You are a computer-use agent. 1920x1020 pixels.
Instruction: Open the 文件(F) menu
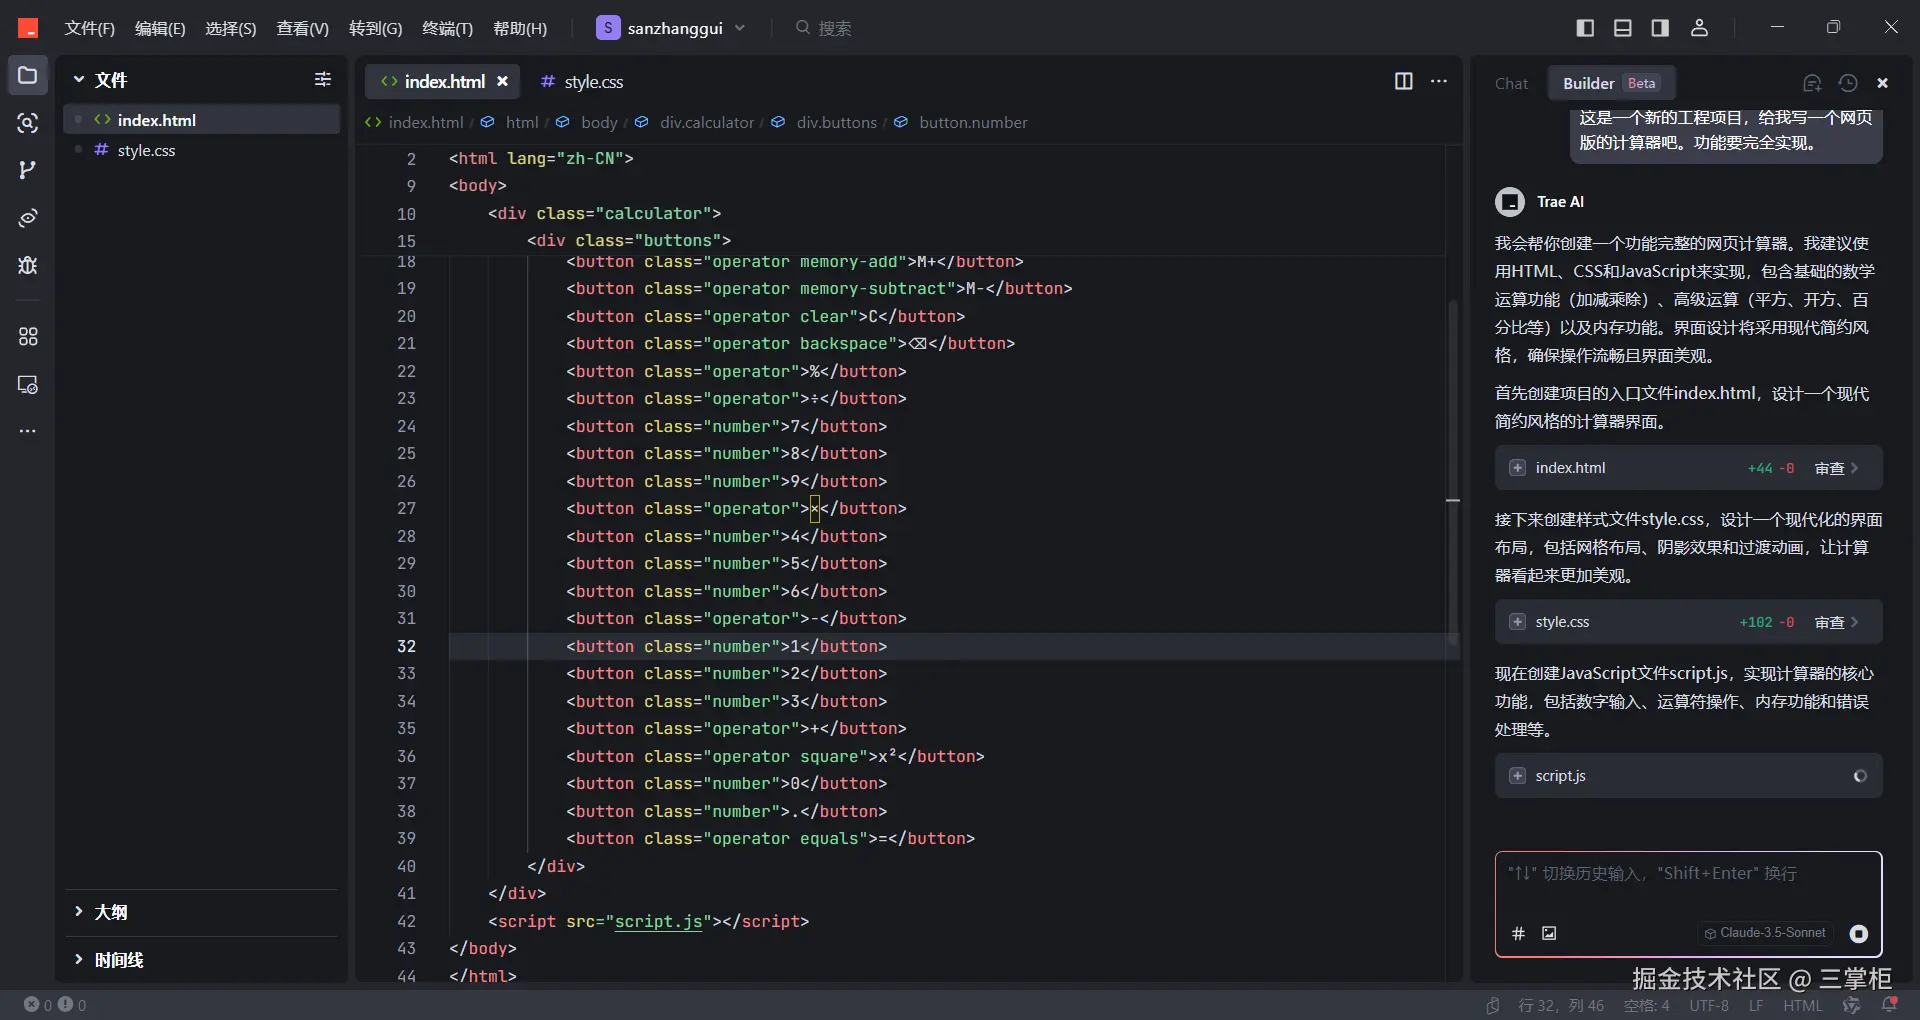point(90,28)
